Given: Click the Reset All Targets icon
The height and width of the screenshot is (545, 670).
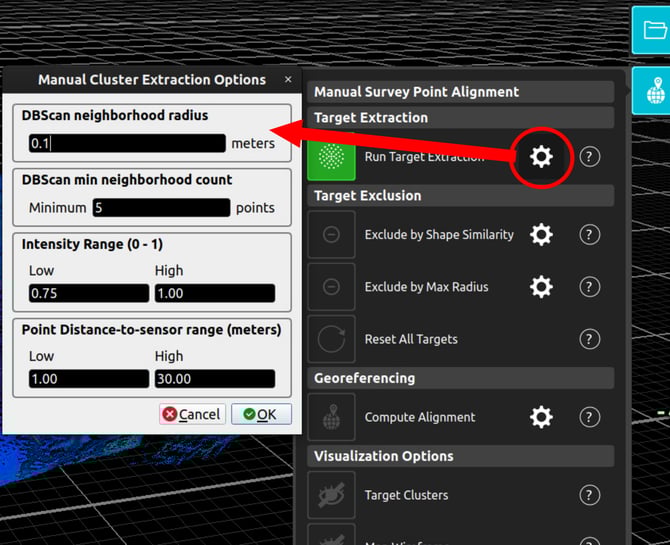Looking at the screenshot, I should [331, 339].
